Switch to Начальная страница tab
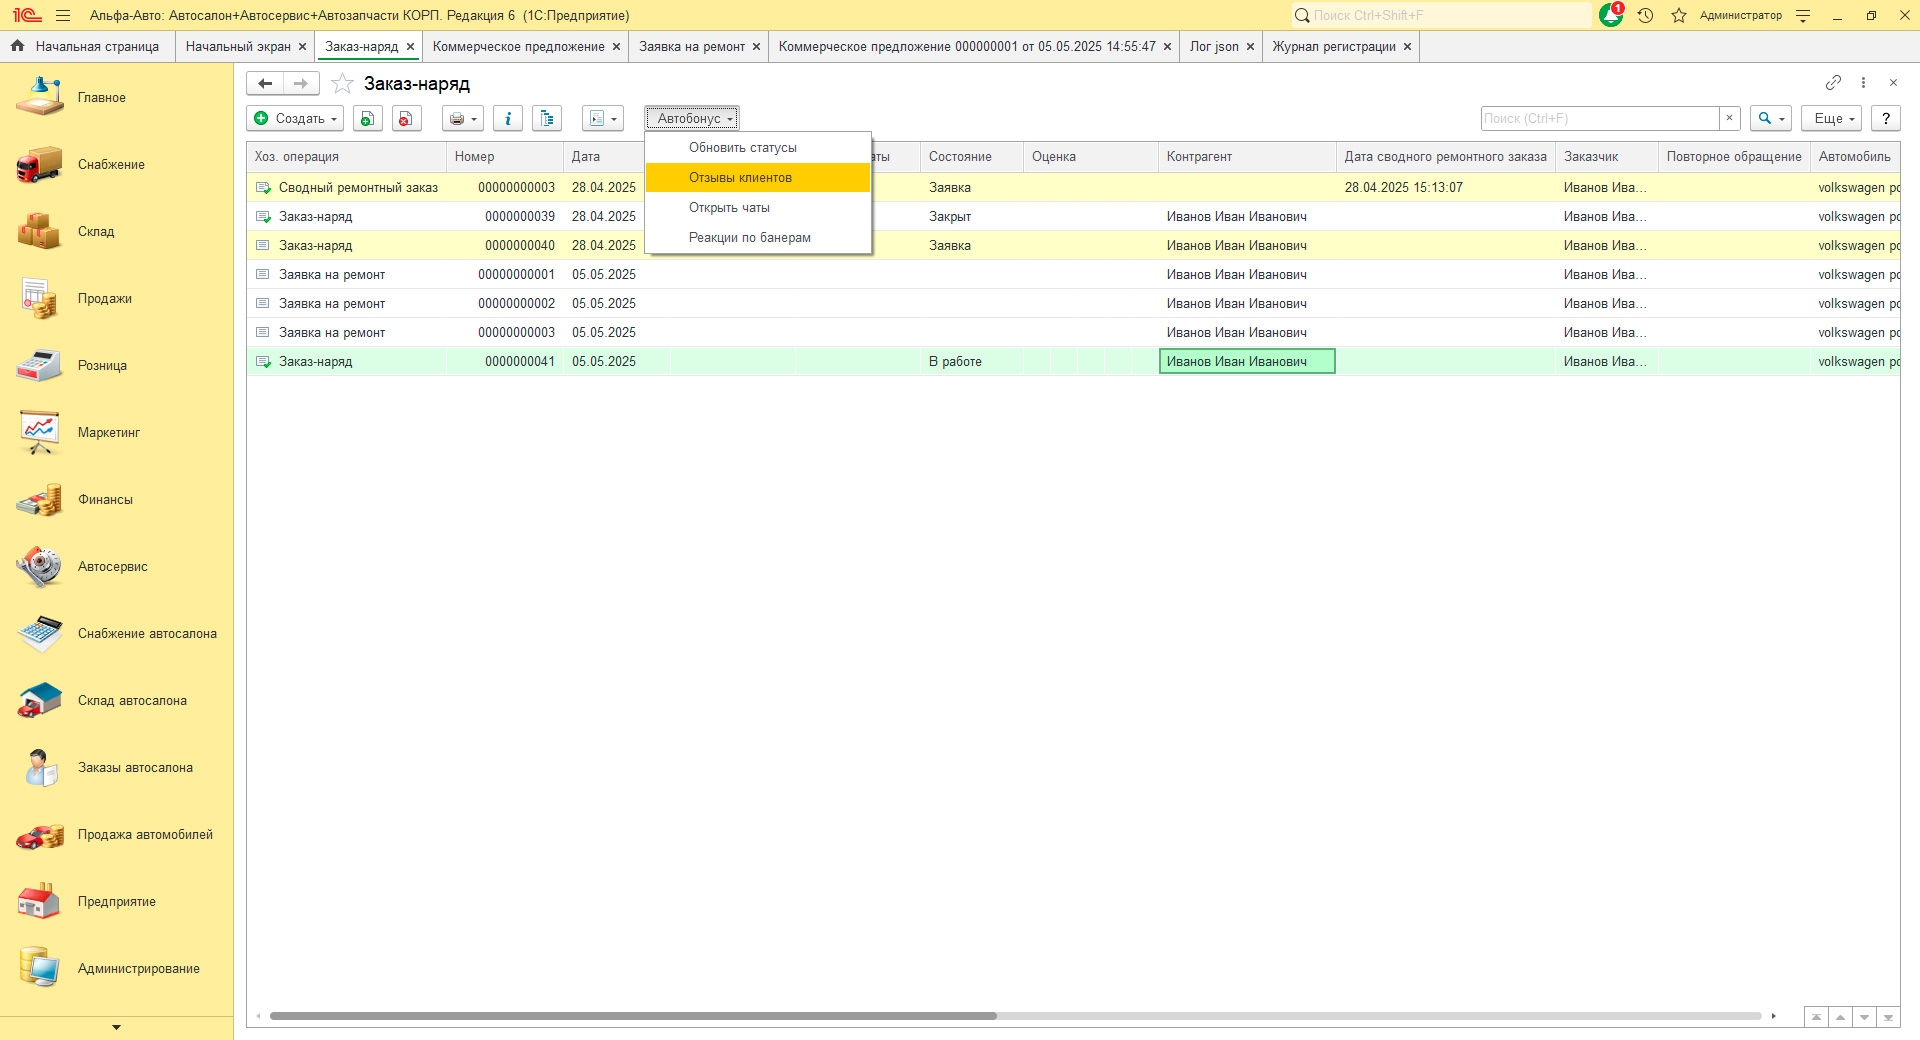Image resolution: width=1920 pixels, height=1040 pixels. point(86,46)
